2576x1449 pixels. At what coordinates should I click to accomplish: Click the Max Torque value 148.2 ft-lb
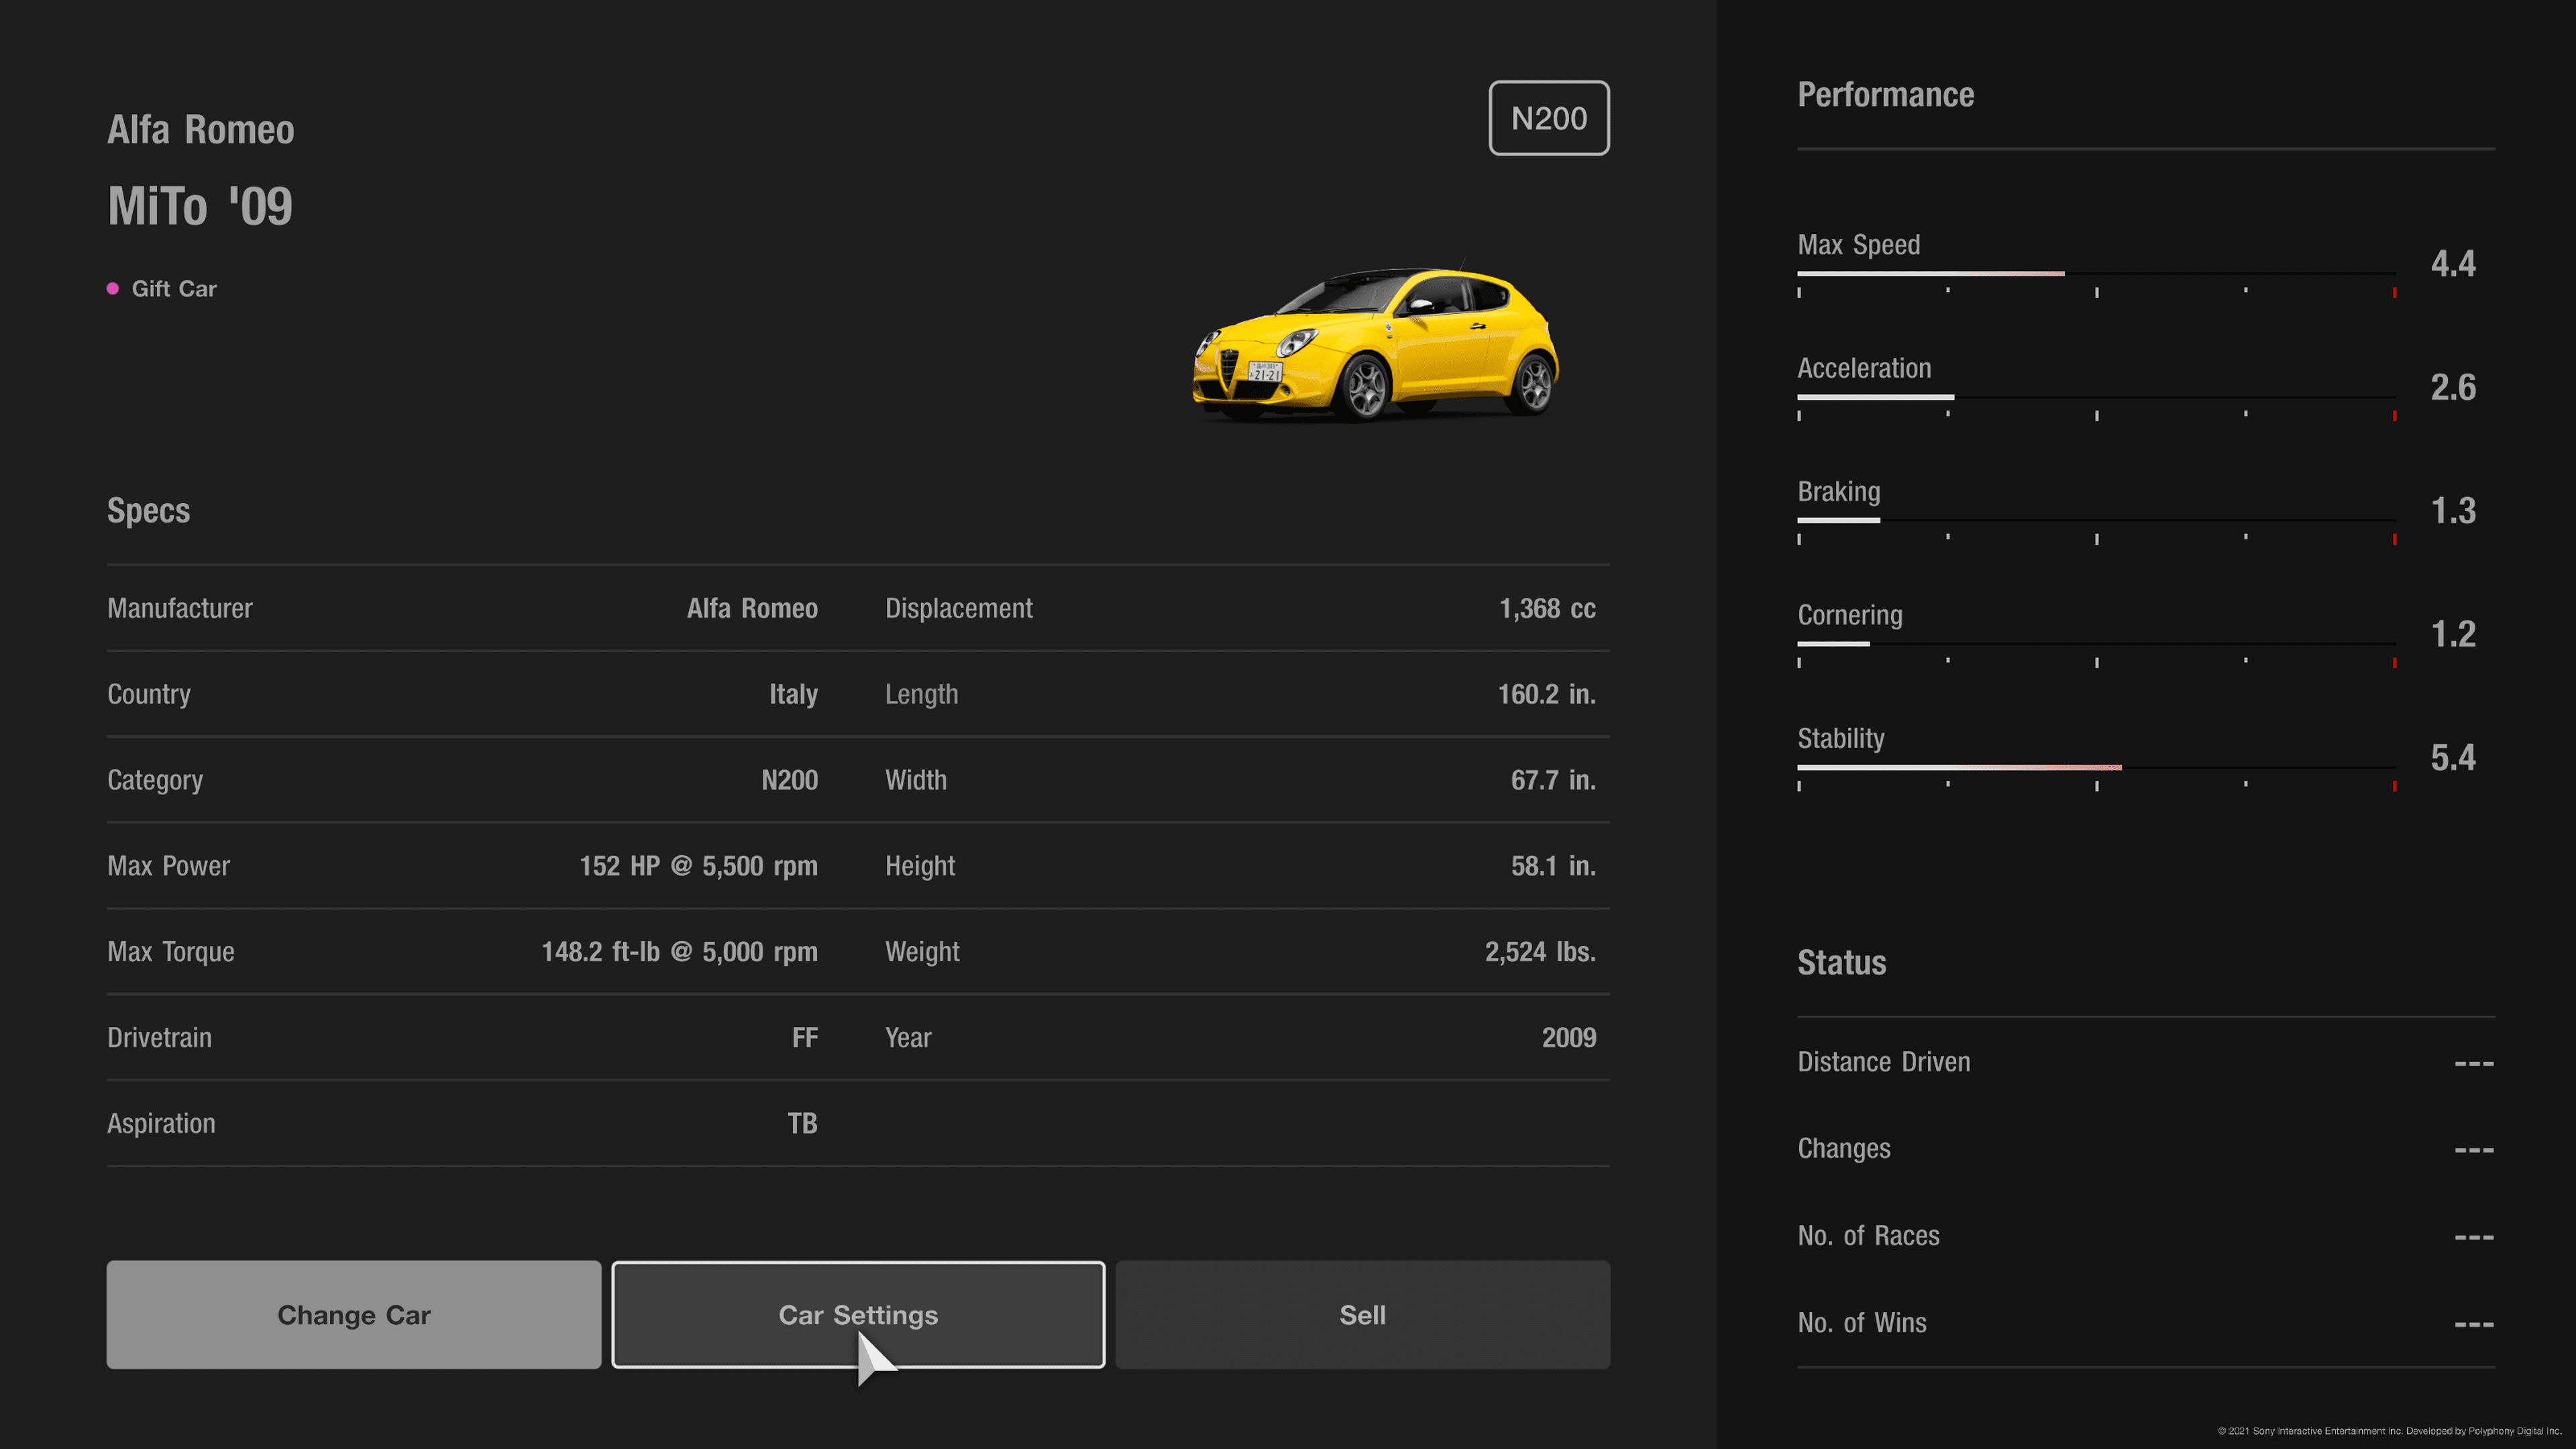tap(679, 952)
